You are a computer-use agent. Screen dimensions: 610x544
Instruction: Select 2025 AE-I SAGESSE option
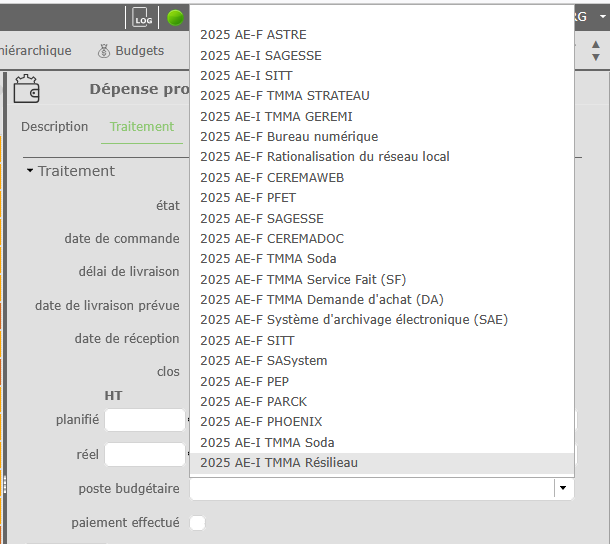tap(382, 55)
